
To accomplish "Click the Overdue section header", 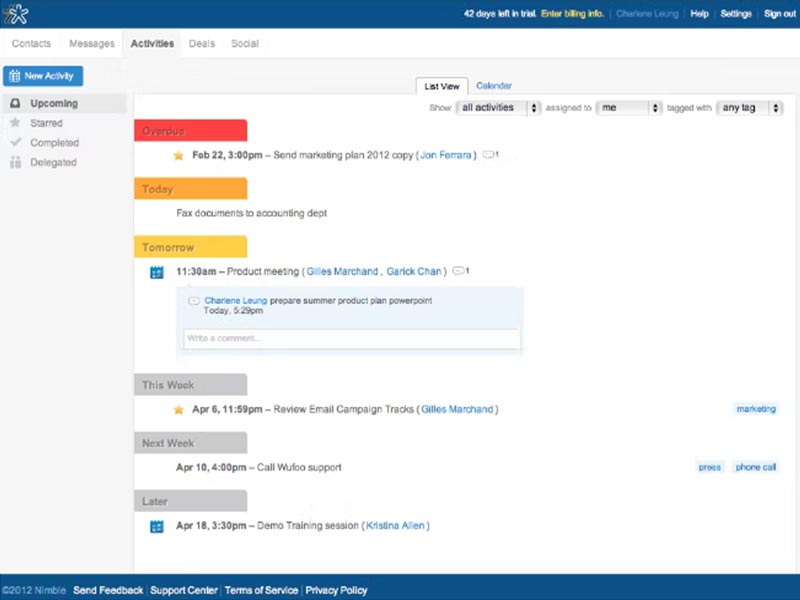I will coord(191,131).
